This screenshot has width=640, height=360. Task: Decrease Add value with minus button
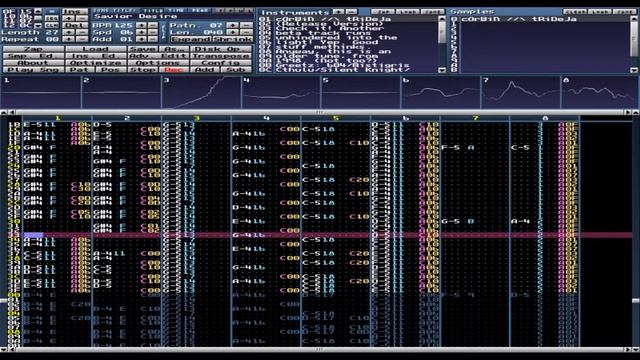tap(153, 39)
